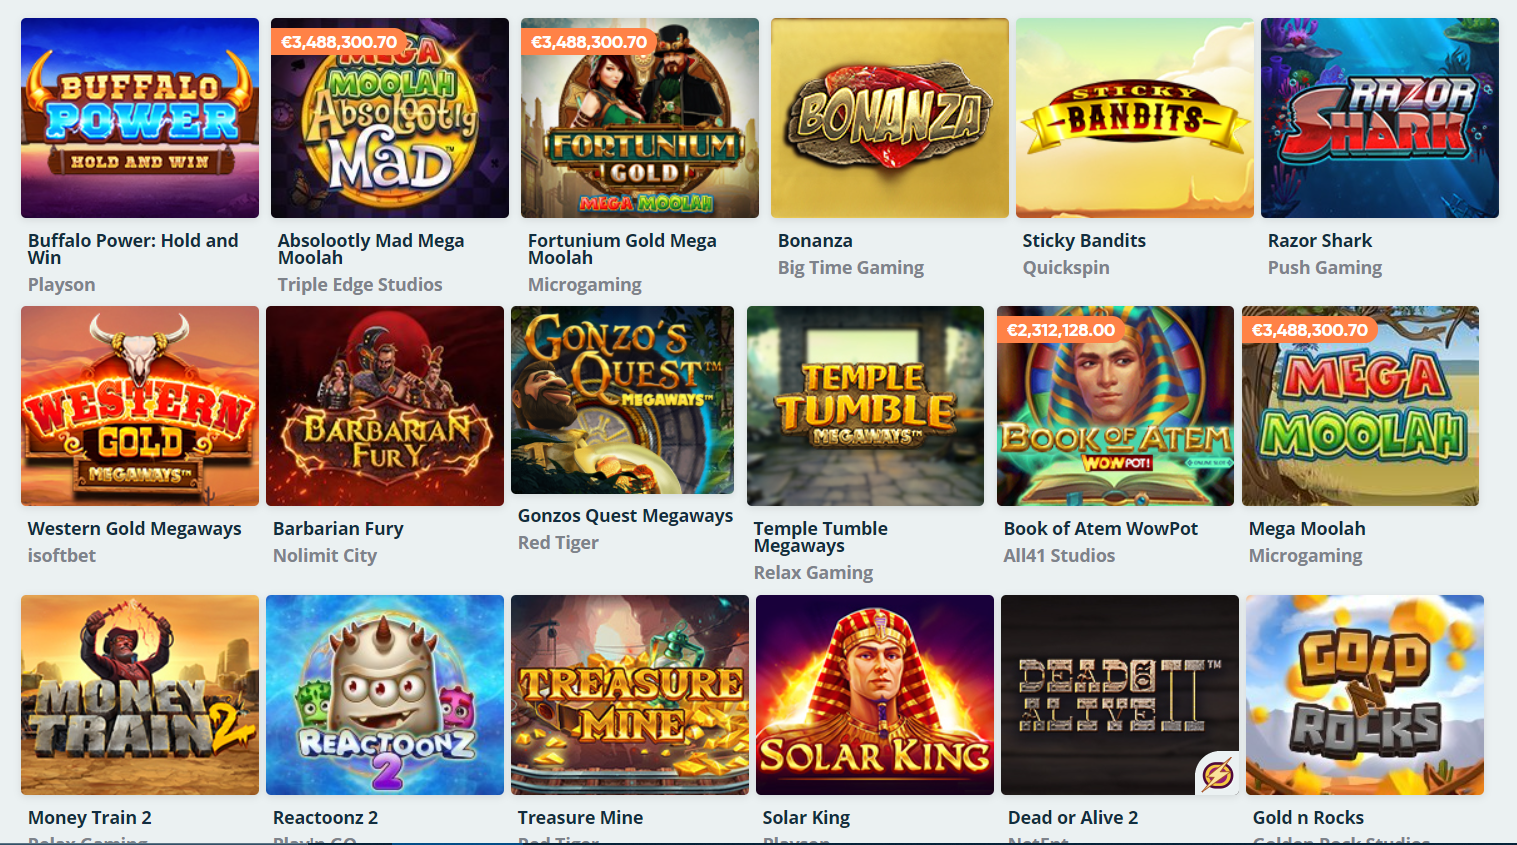This screenshot has width=1517, height=845.
Task: Click the Solar King title text
Action: pos(806,817)
